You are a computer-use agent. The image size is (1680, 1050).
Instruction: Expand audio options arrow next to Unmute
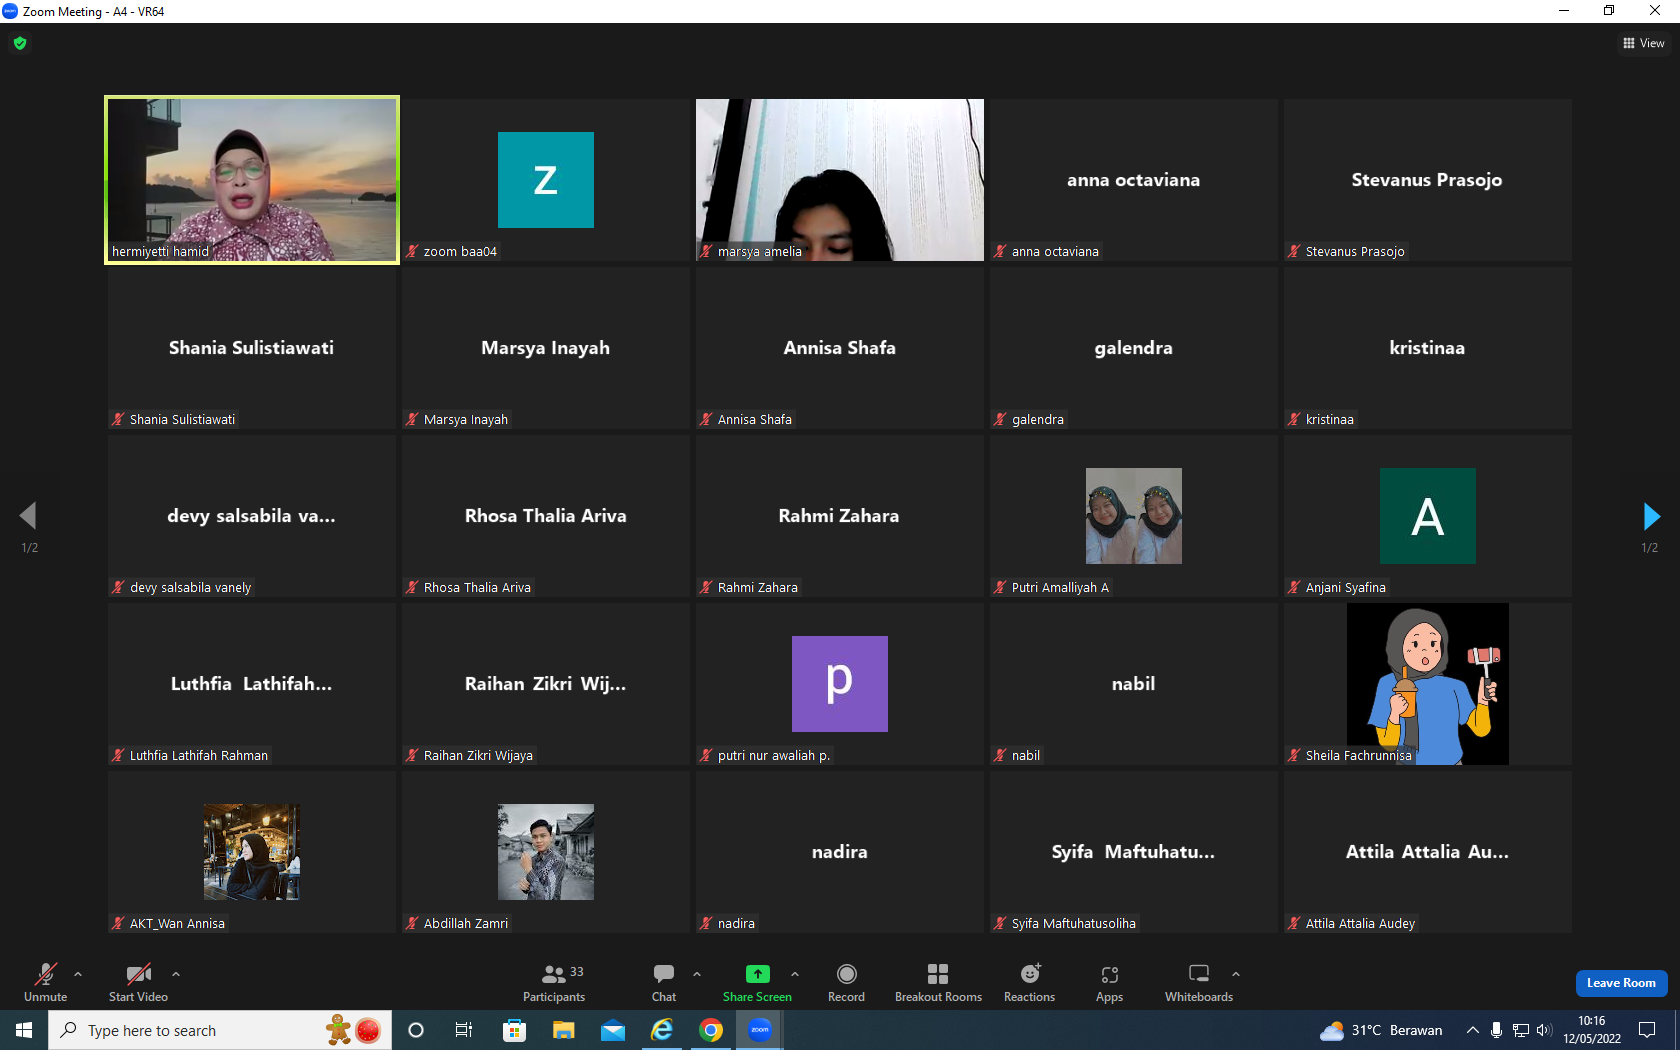coord(78,974)
